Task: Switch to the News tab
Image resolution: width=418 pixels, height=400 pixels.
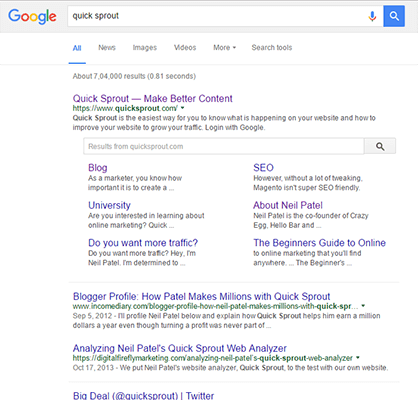Action: click(x=107, y=48)
